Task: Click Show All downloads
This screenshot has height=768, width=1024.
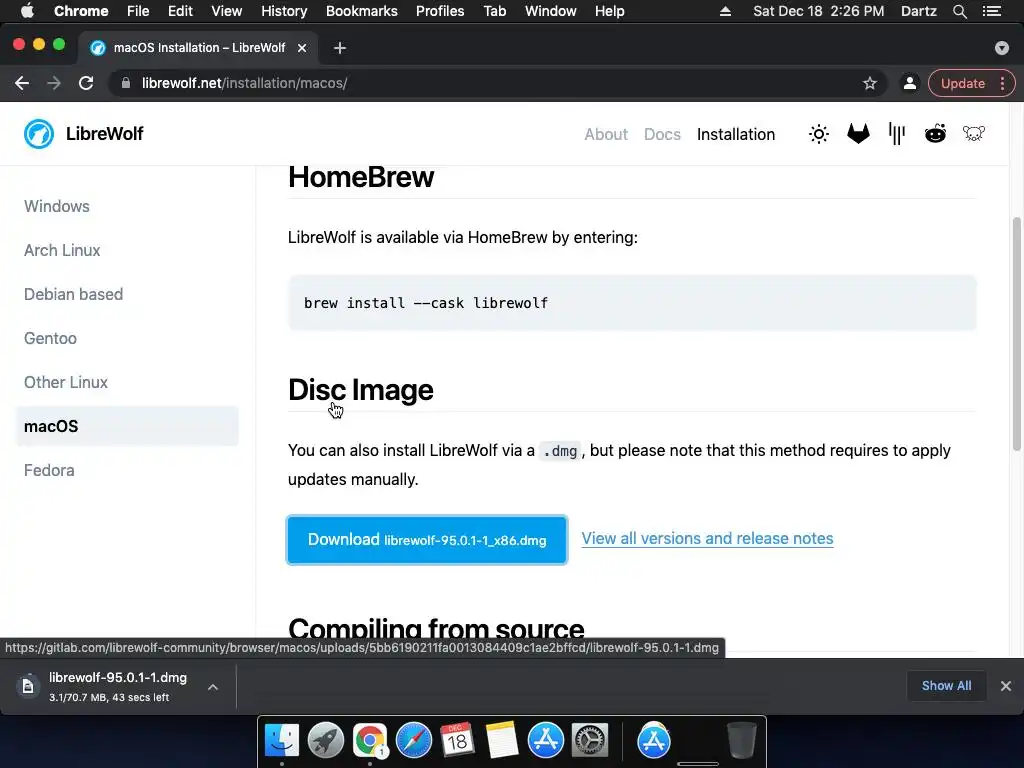Action: (x=946, y=686)
